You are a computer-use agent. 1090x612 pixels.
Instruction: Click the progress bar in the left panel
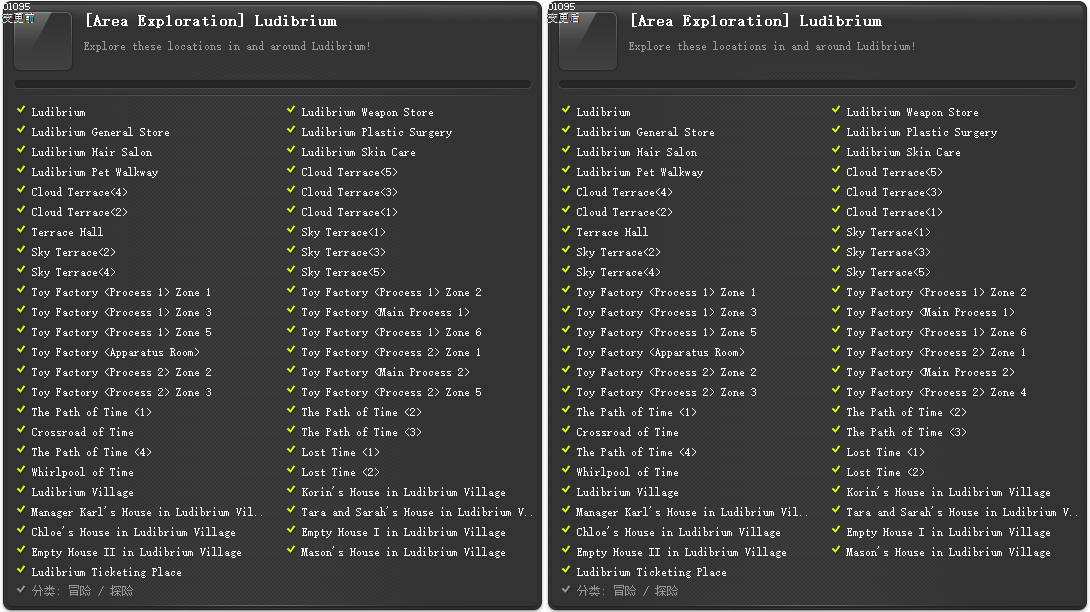[272, 85]
